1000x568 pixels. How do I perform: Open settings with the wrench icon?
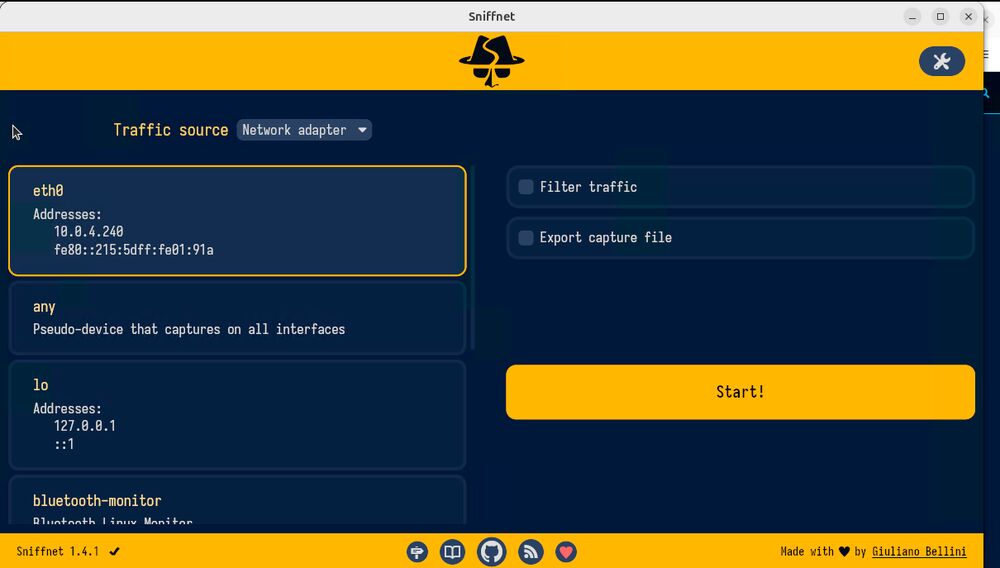[941, 61]
